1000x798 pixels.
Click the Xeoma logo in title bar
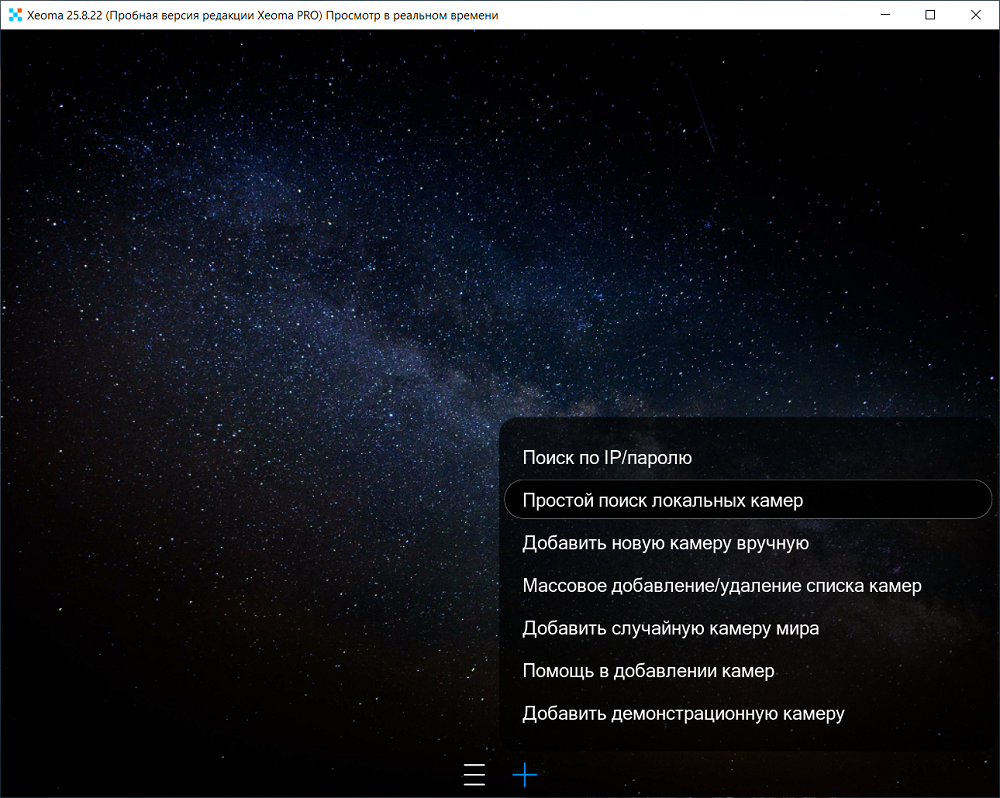click(x=14, y=15)
